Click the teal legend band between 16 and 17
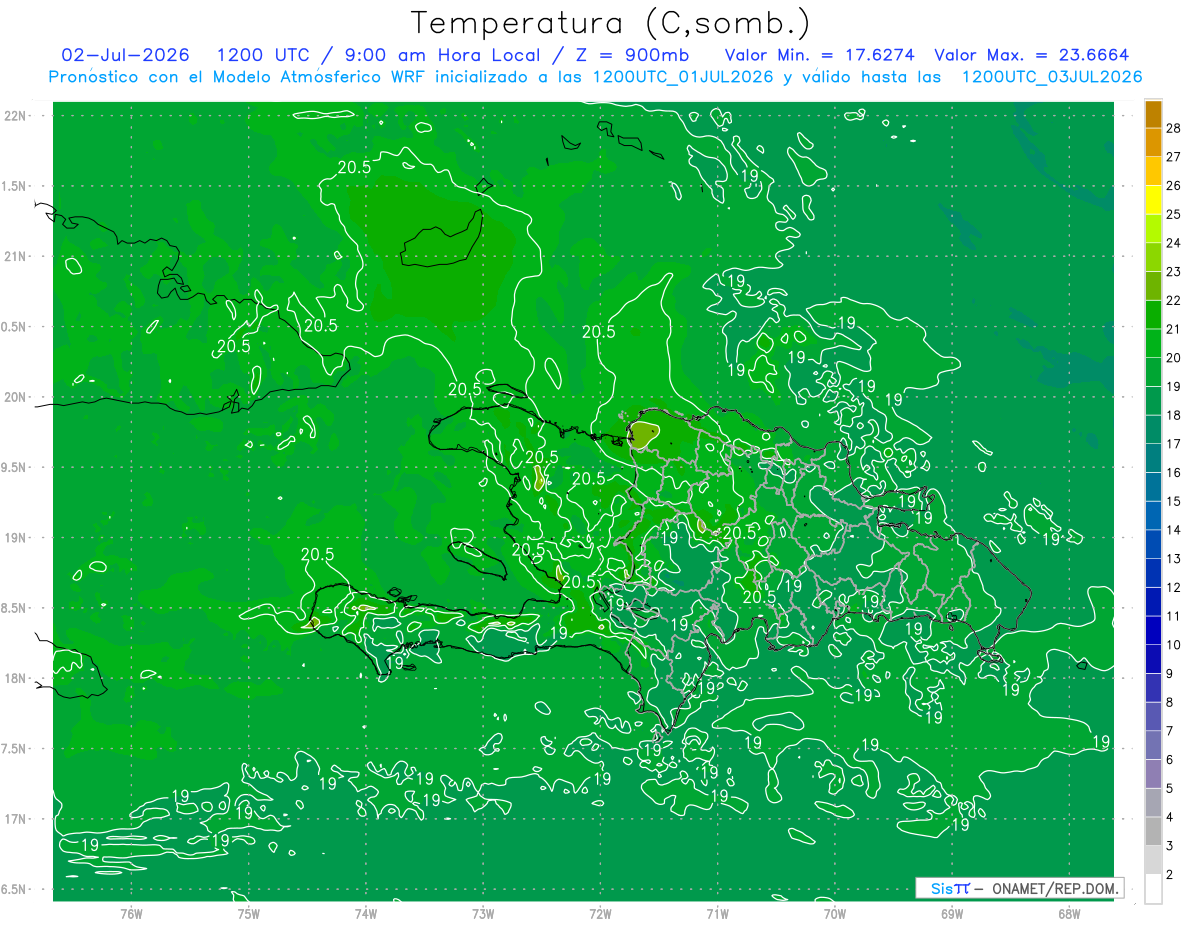Viewport: 1200px width, 927px height. [x=1153, y=459]
